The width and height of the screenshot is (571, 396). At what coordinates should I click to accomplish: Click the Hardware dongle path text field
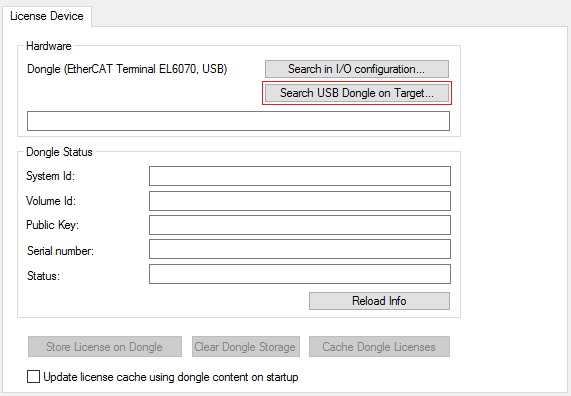(238, 121)
